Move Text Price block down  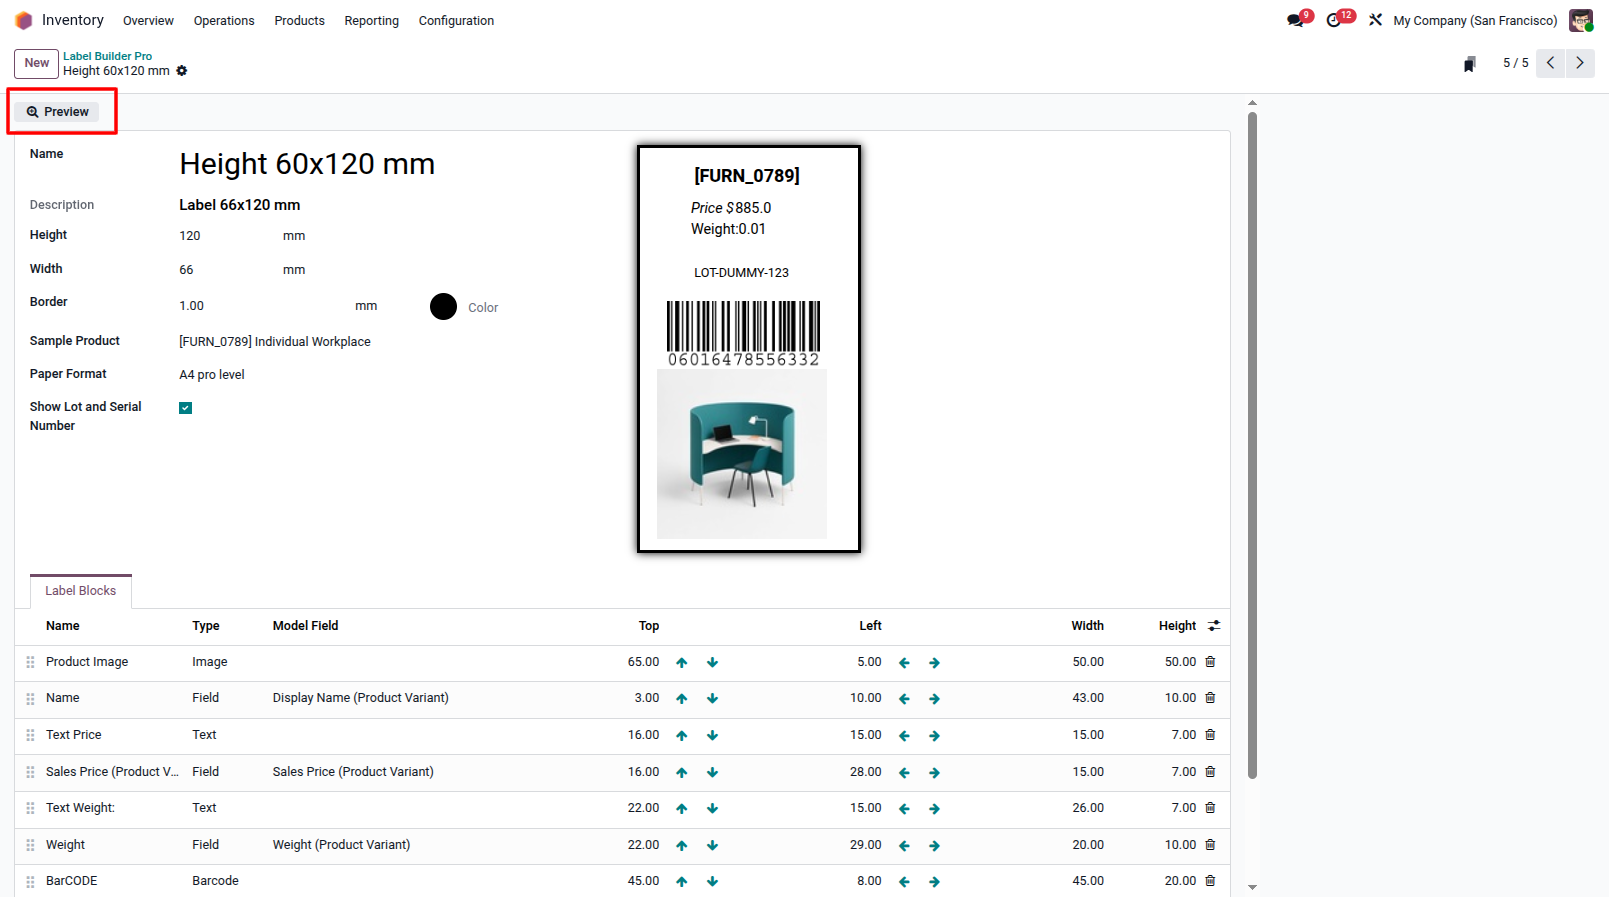(x=713, y=736)
